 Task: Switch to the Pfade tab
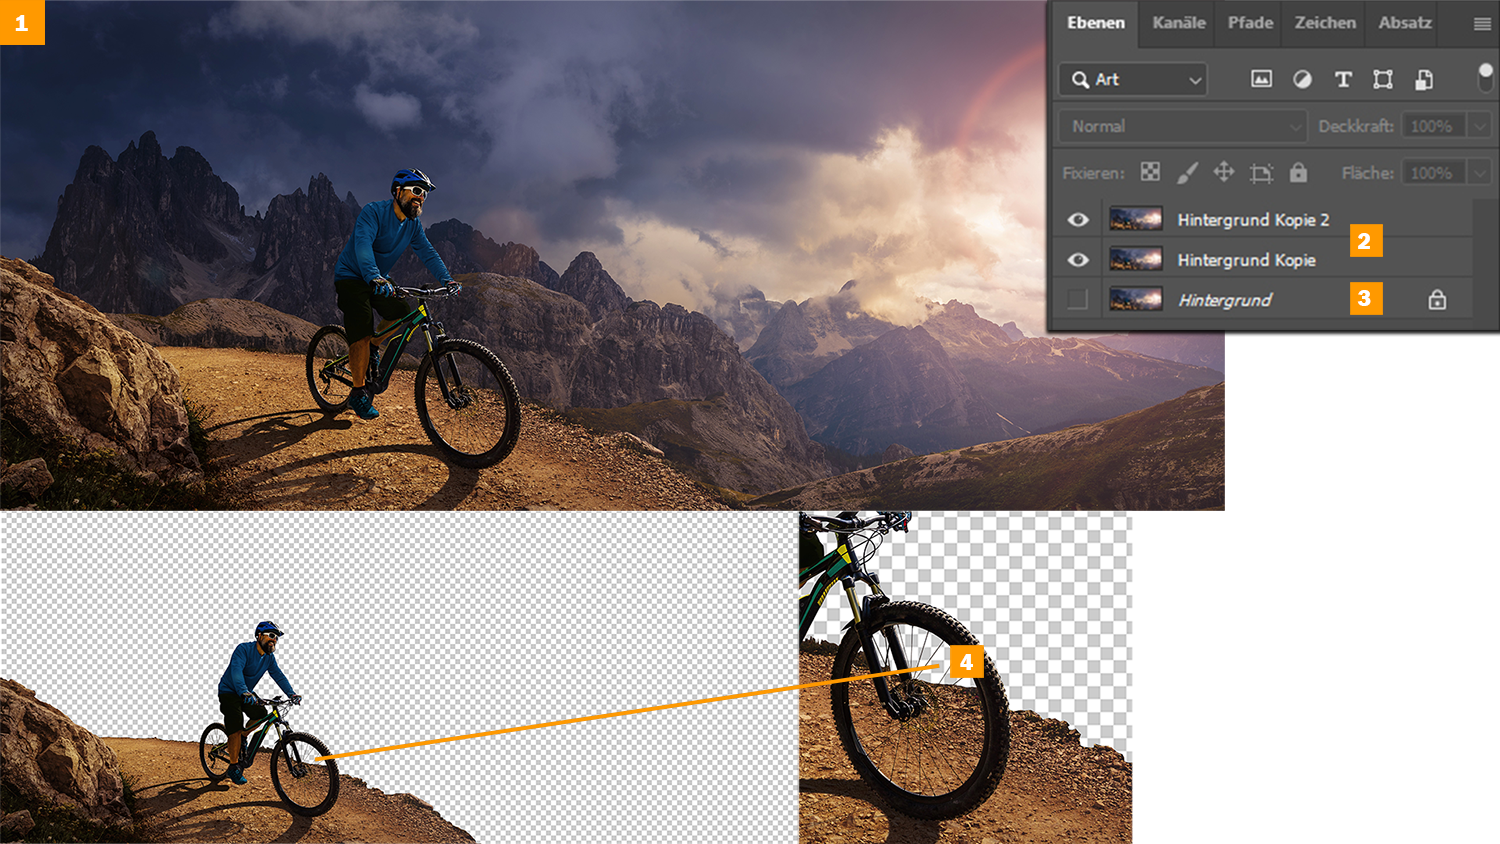point(1250,22)
